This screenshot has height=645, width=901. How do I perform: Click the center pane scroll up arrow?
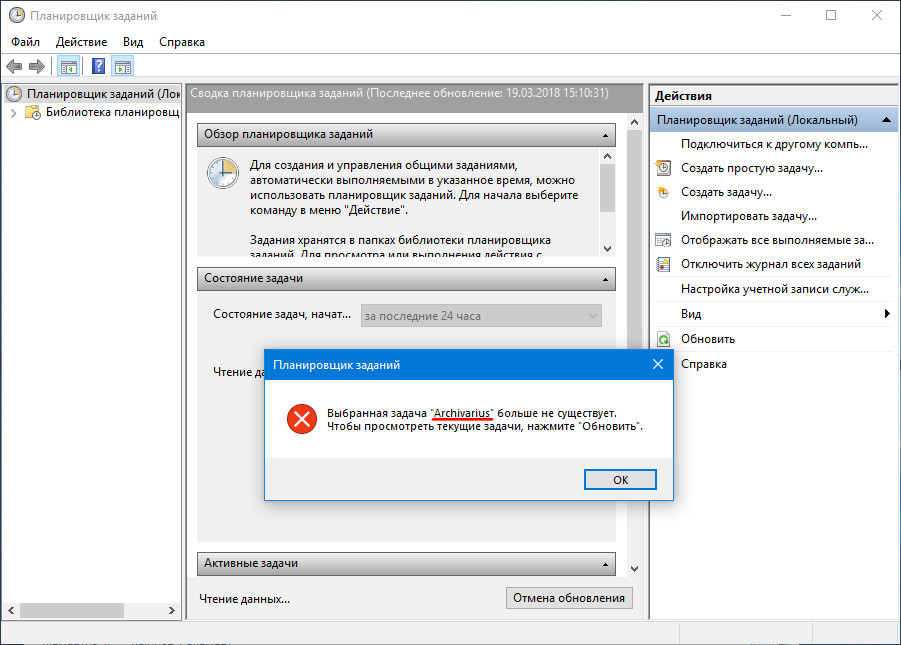pos(634,122)
